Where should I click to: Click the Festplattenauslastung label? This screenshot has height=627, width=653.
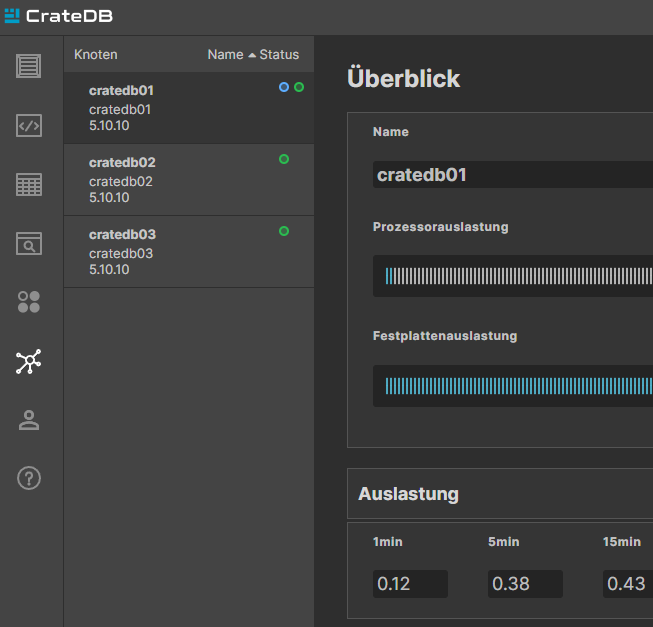[445, 336]
